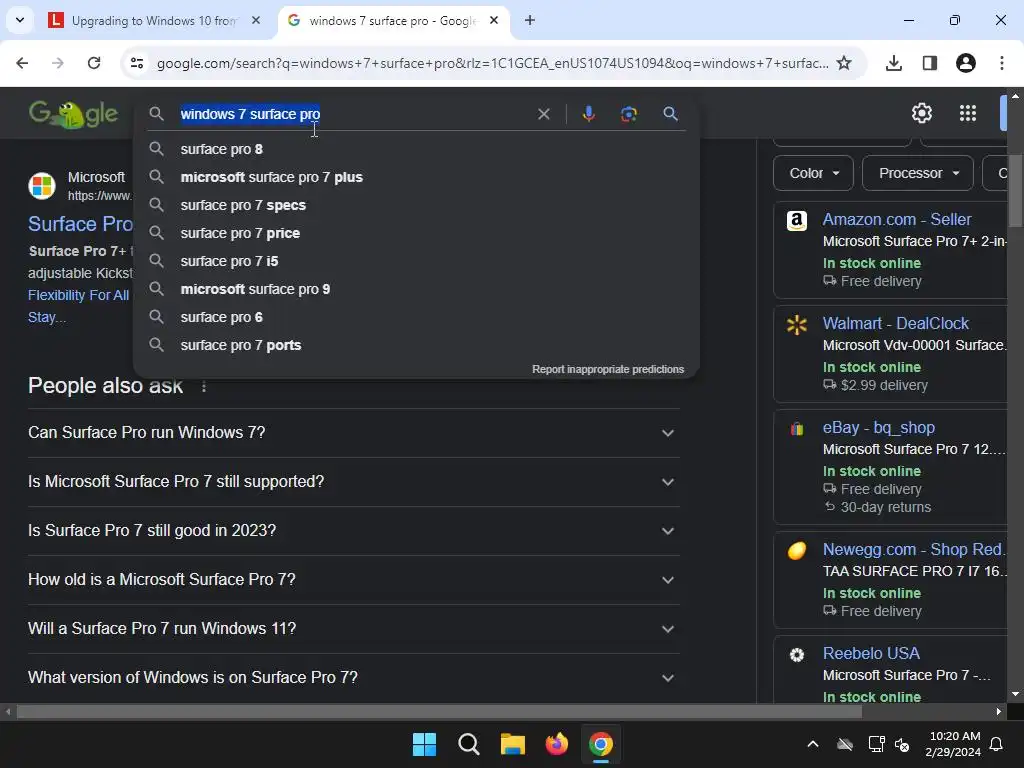This screenshot has width=1024, height=768.
Task: Open the Surface Pro result title
Action: pos(80,224)
